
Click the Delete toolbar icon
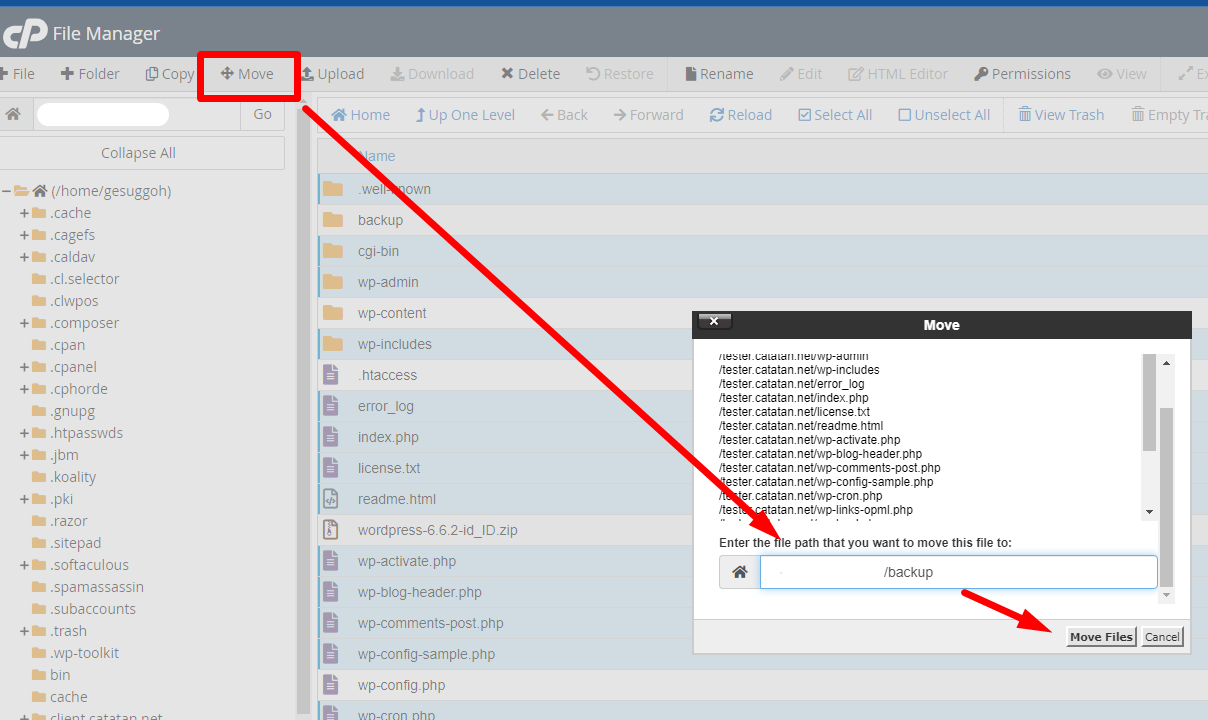point(508,74)
